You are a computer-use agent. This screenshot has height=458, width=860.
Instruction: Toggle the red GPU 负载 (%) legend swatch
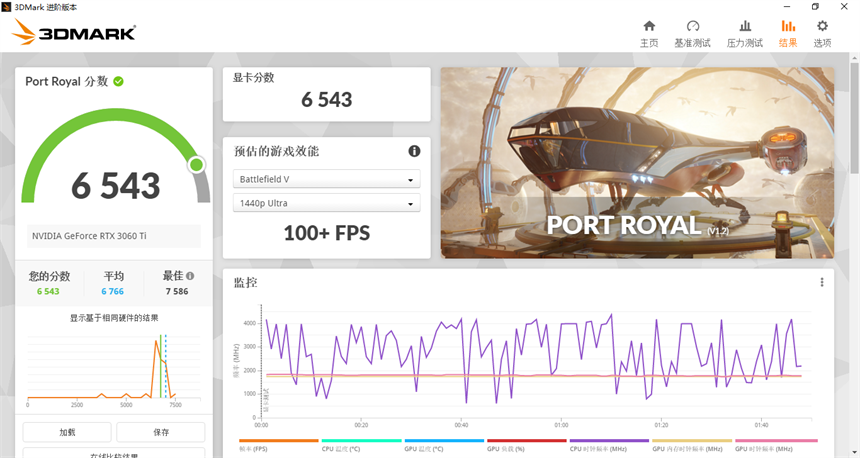(x=527, y=440)
